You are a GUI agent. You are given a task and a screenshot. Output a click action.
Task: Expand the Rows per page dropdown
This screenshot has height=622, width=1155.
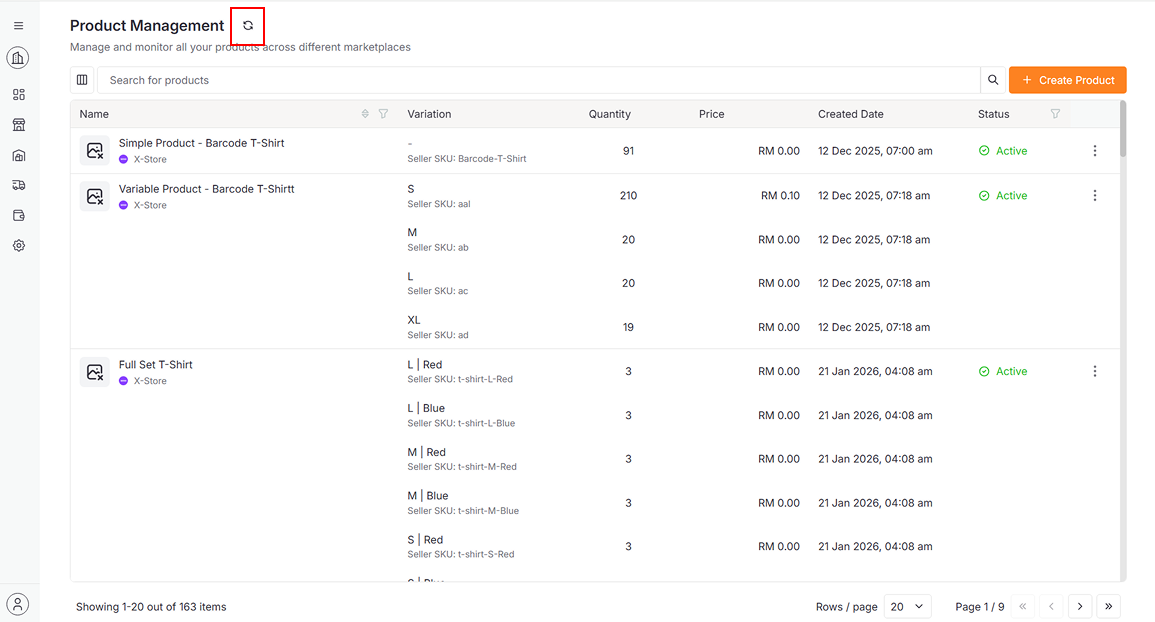pyautogui.click(x=907, y=606)
